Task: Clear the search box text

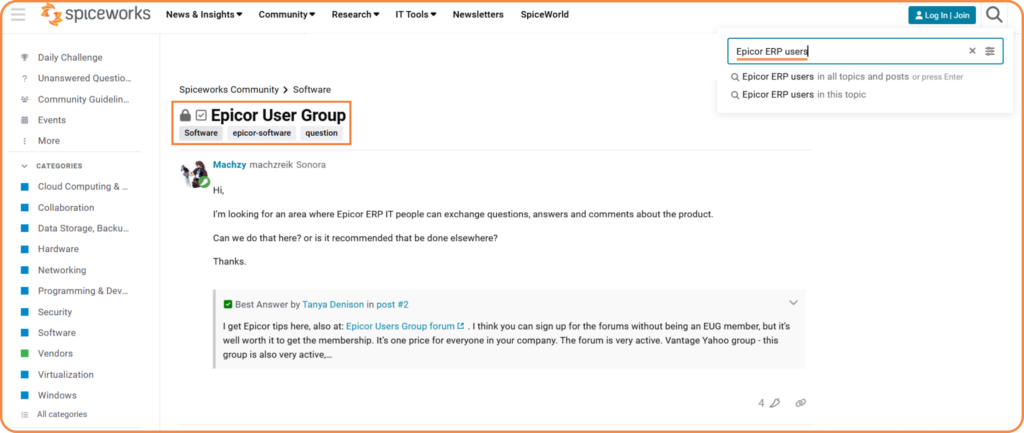Action: point(972,51)
